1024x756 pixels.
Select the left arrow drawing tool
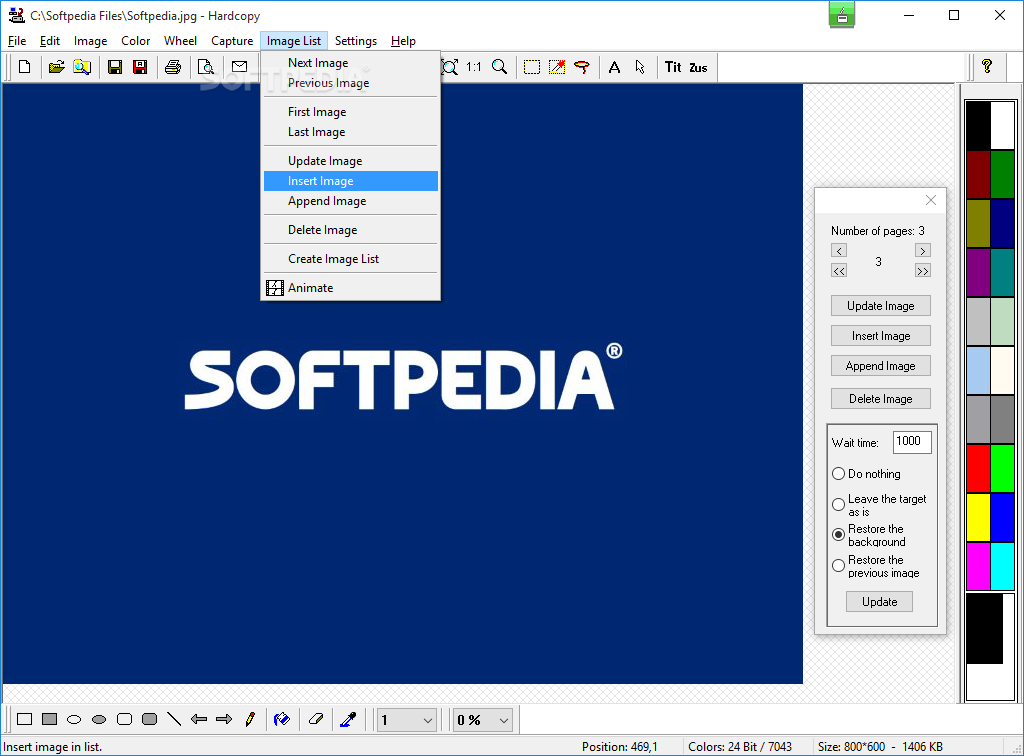pos(199,719)
